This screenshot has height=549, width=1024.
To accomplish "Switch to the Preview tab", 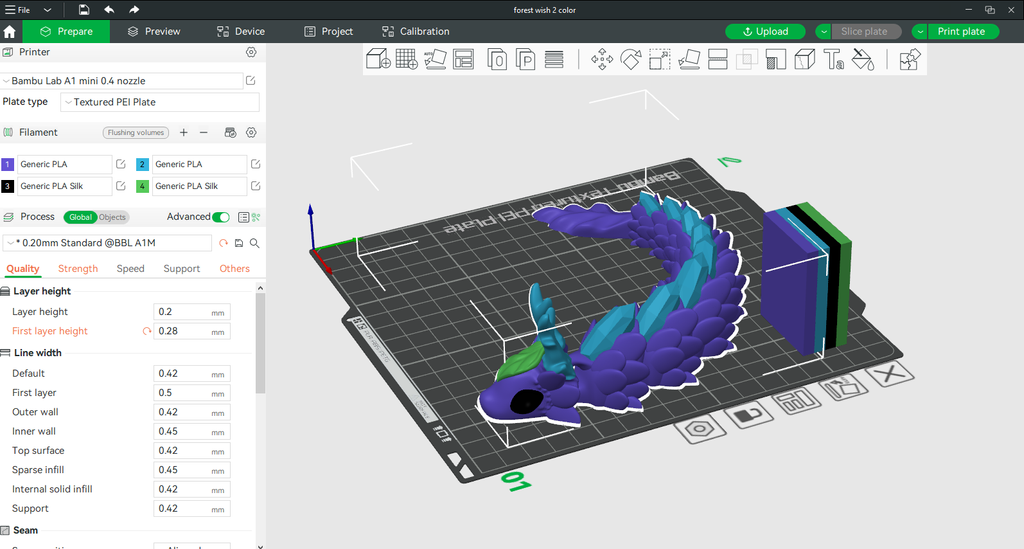I will pos(153,31).
